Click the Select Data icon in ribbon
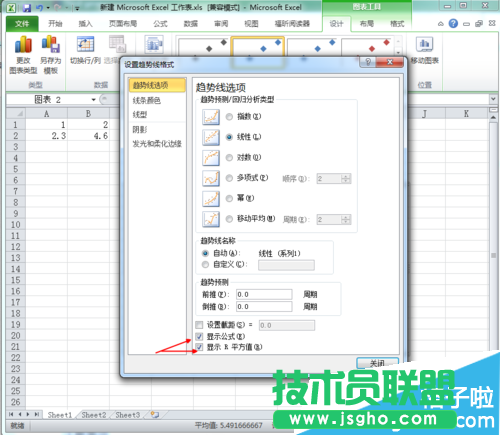Screen dimensions: 500x435 tap(117, 44)
